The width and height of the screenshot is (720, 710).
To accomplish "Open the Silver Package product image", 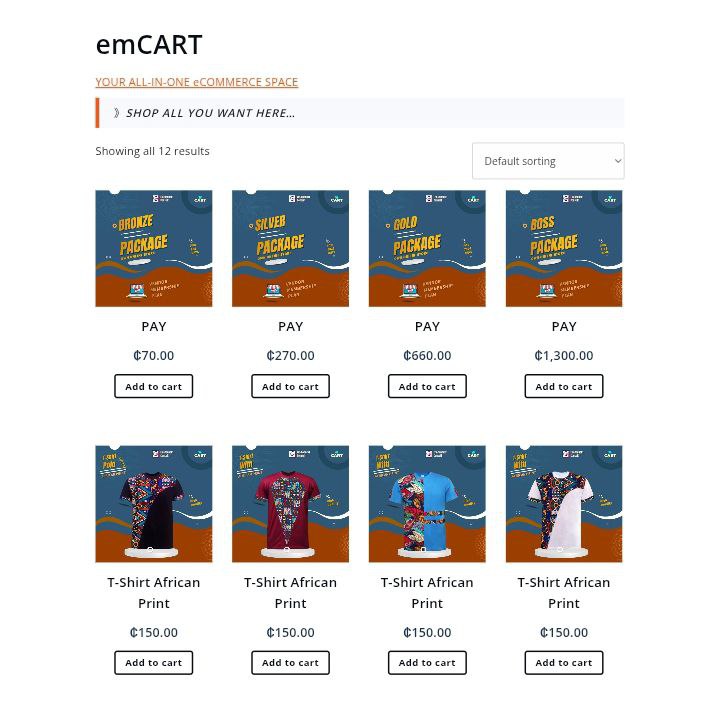I will click(x=290, y=248).
